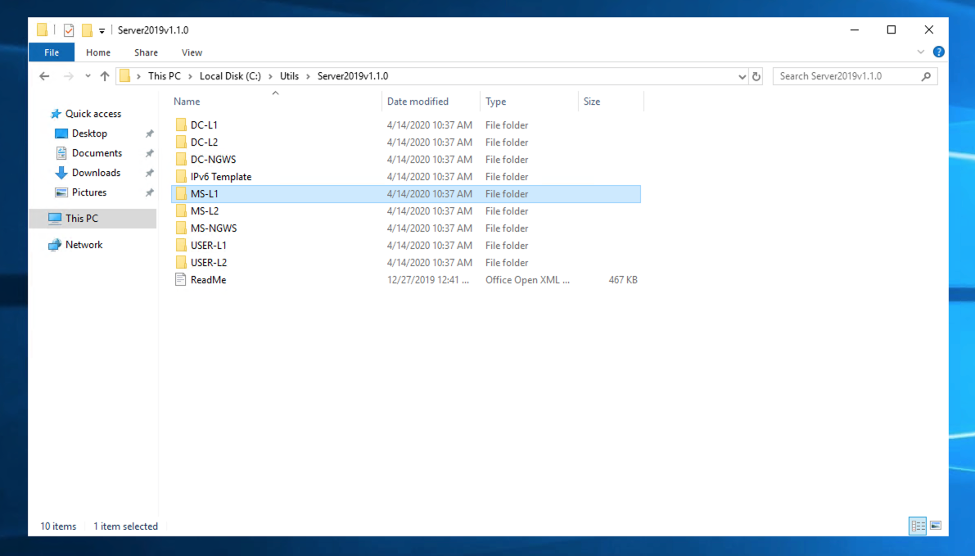Open the Share ribbon tab
The width and height of the screenshot is (977, 556).
tap(146, 52)
